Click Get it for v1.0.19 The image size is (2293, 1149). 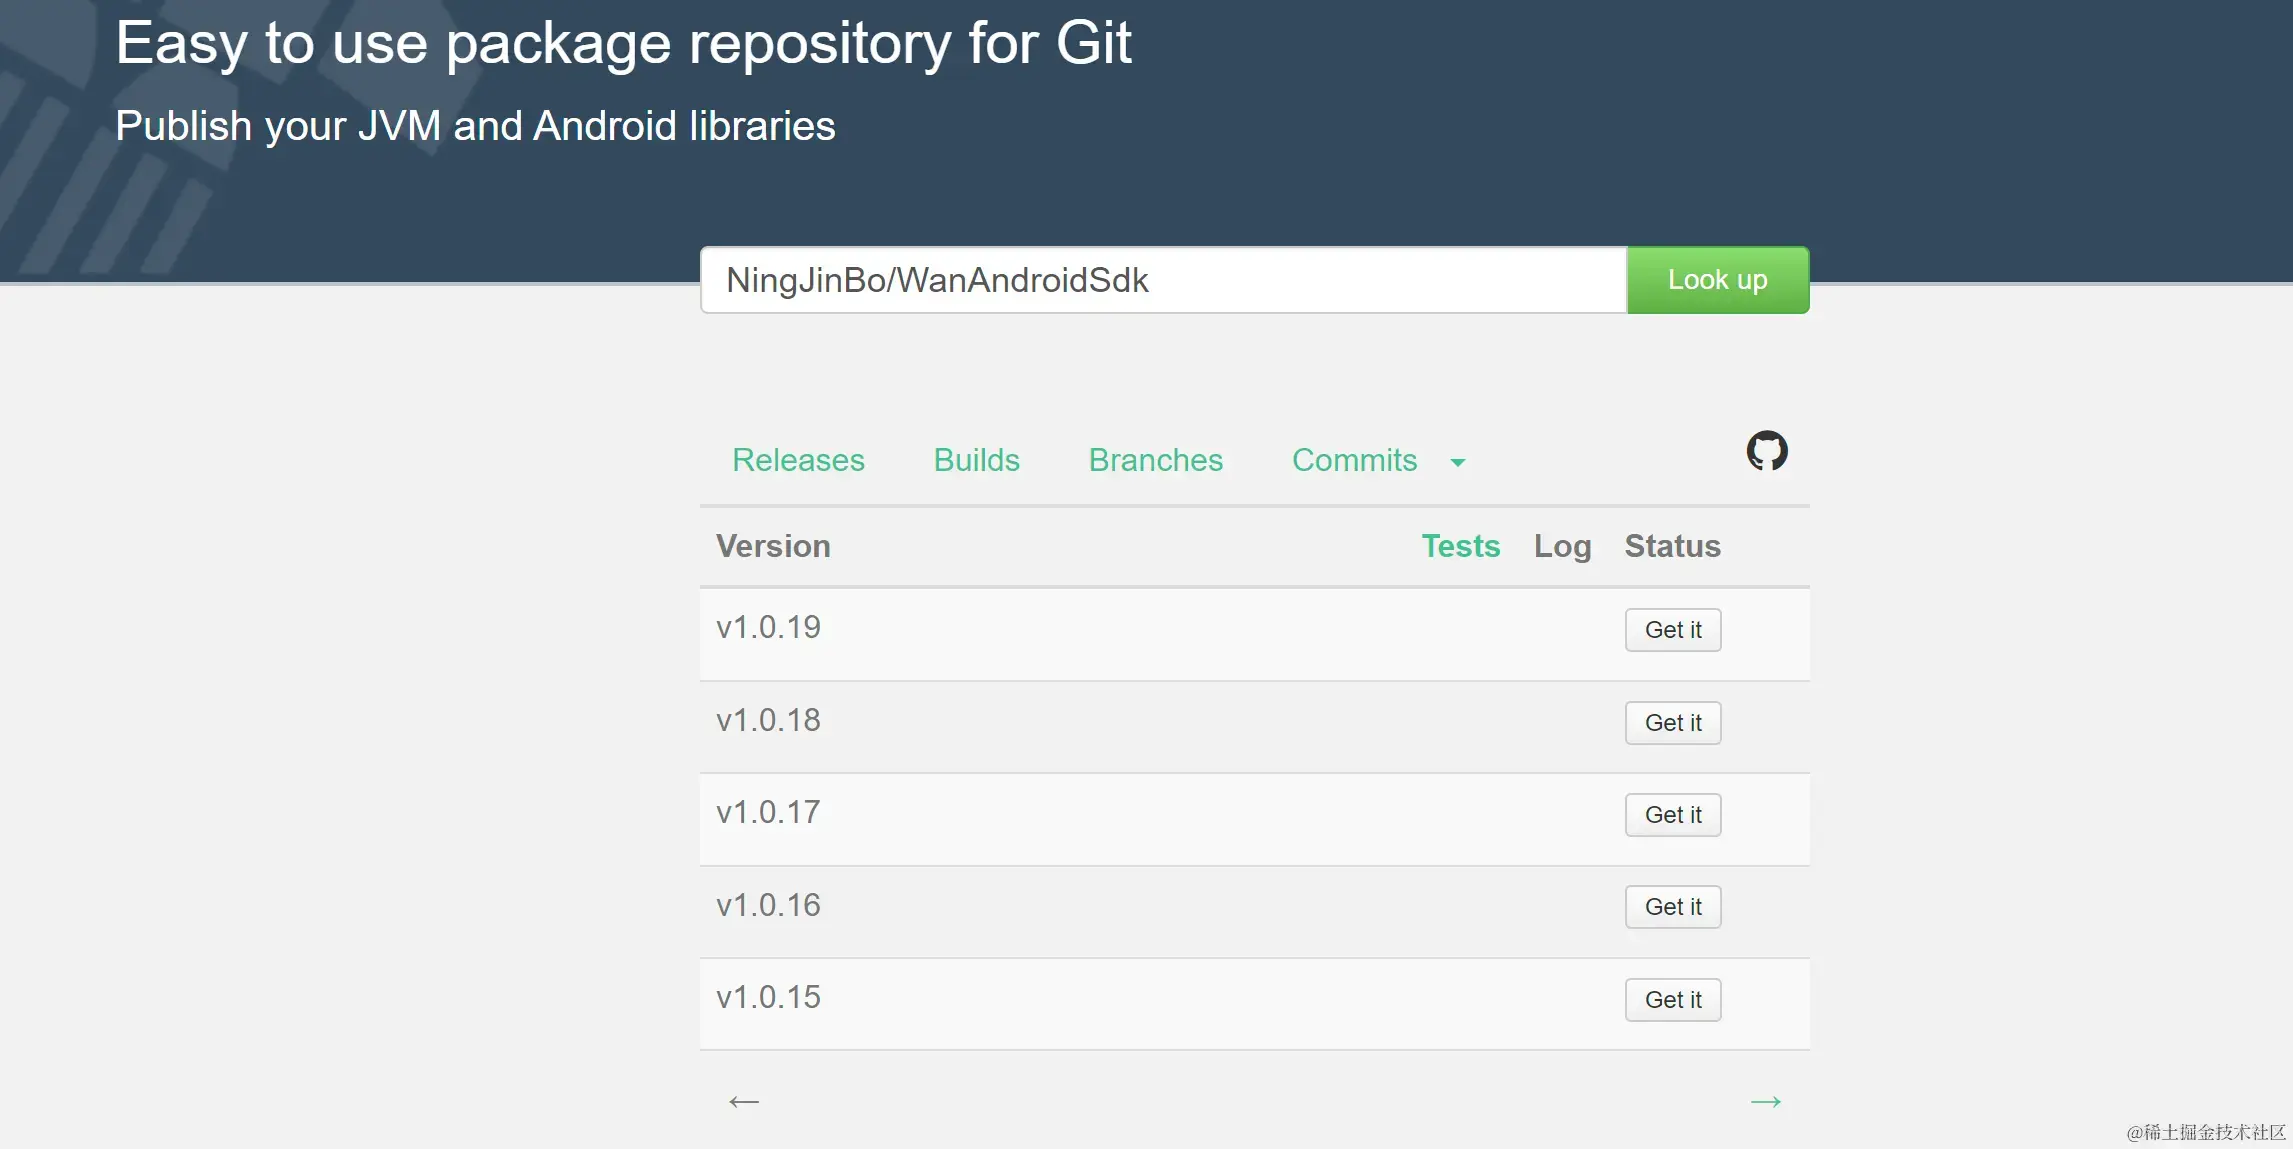(1672, 630)
